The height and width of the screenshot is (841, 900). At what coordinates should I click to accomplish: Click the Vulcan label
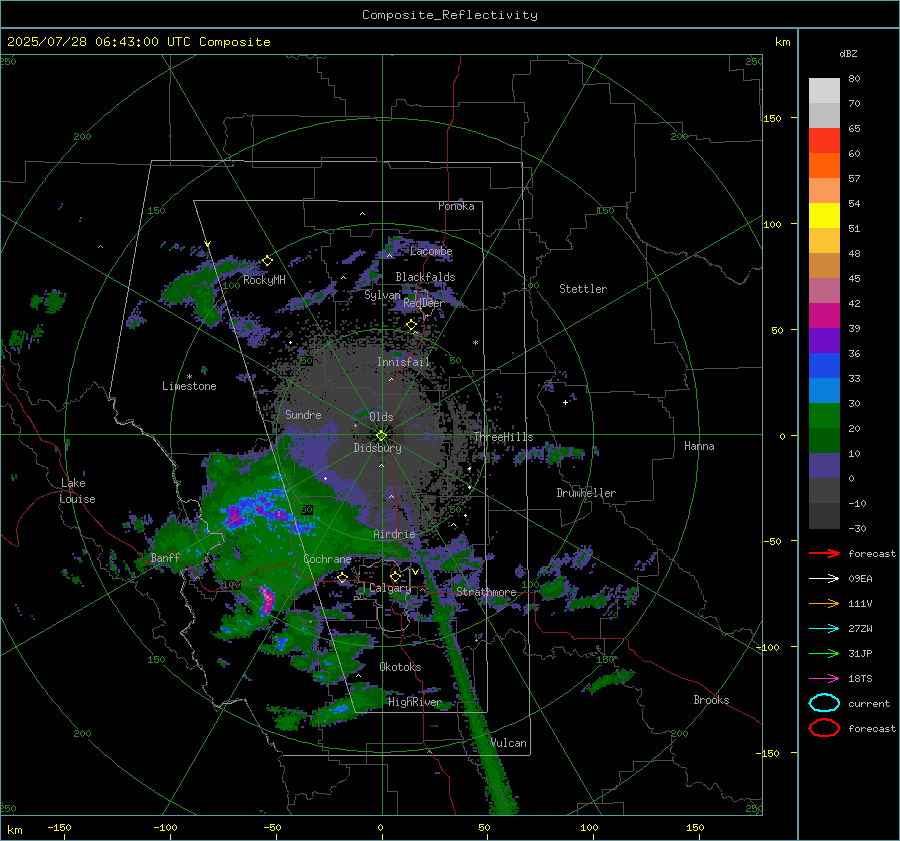click(x=509, y=743)
